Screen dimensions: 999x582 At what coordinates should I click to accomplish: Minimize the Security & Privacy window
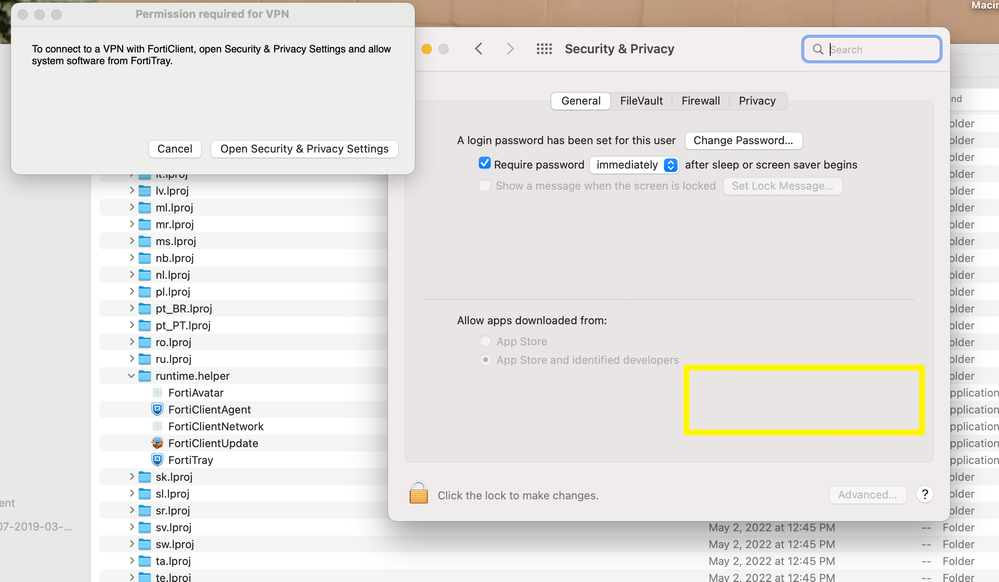click(427, 49)
